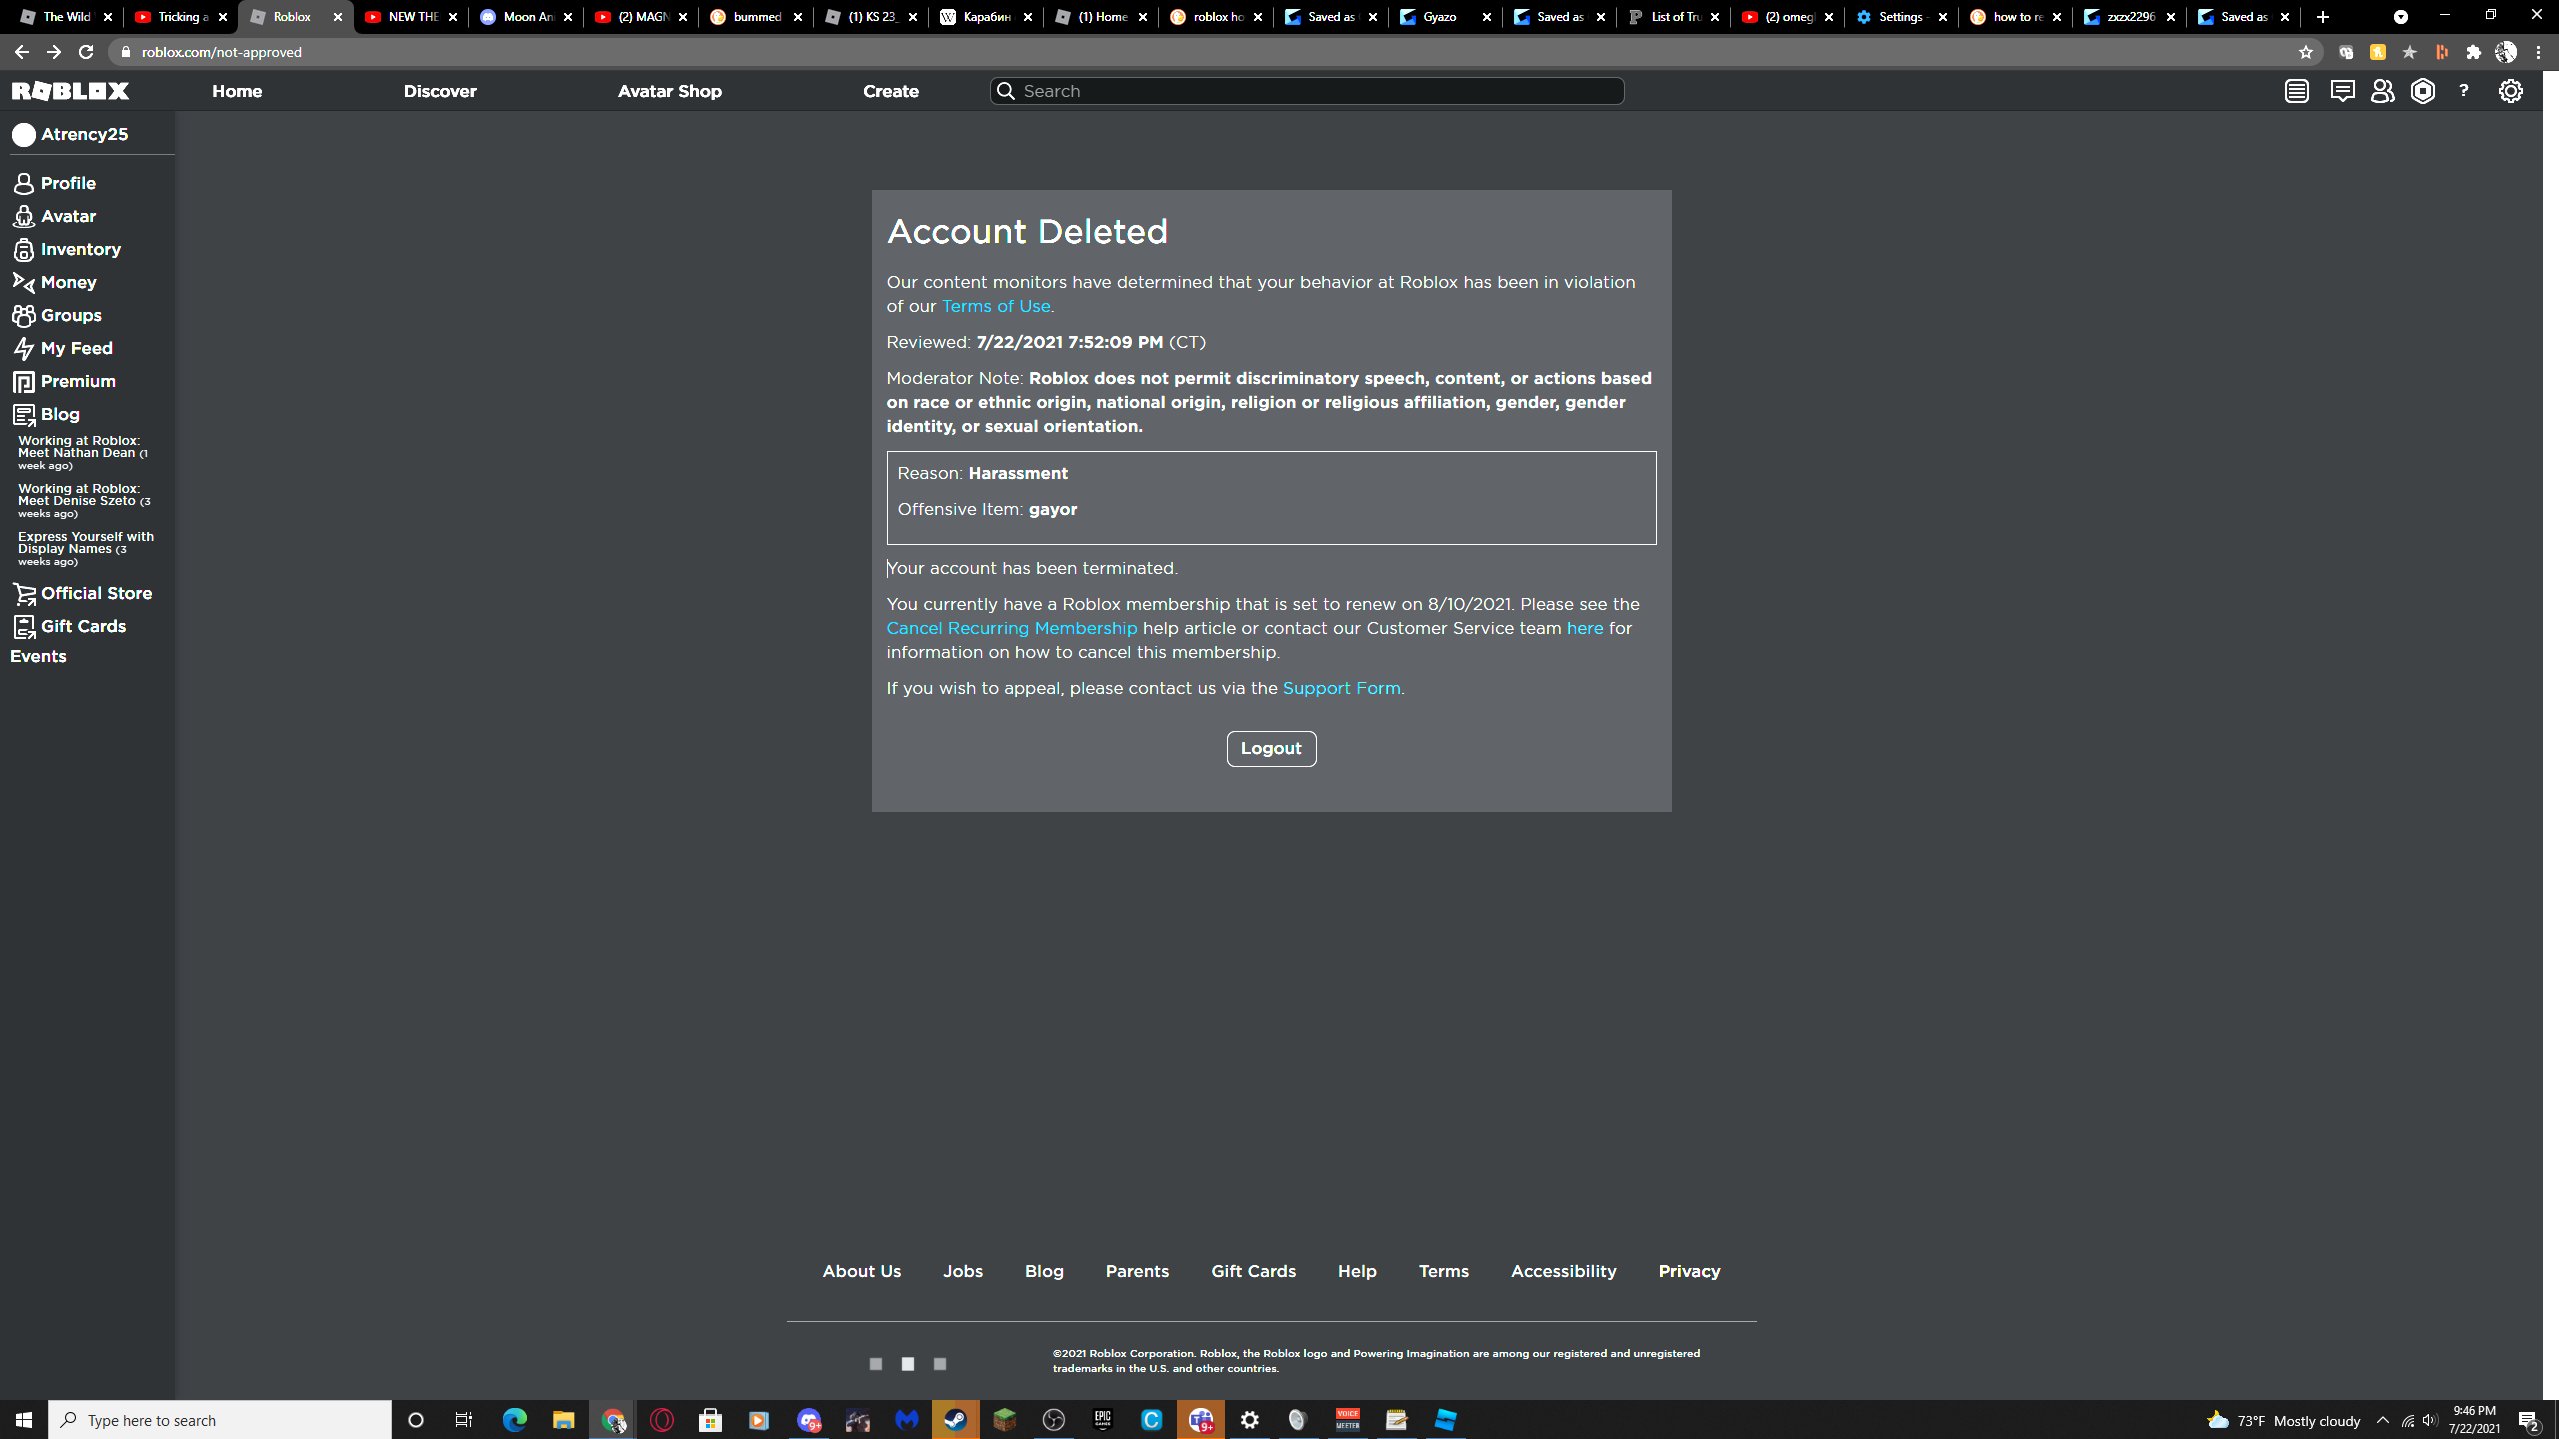The image size is (2559, 1439).
Task: Click Windows 'Type here to search' box
Action: click(x=220, y=1420)
